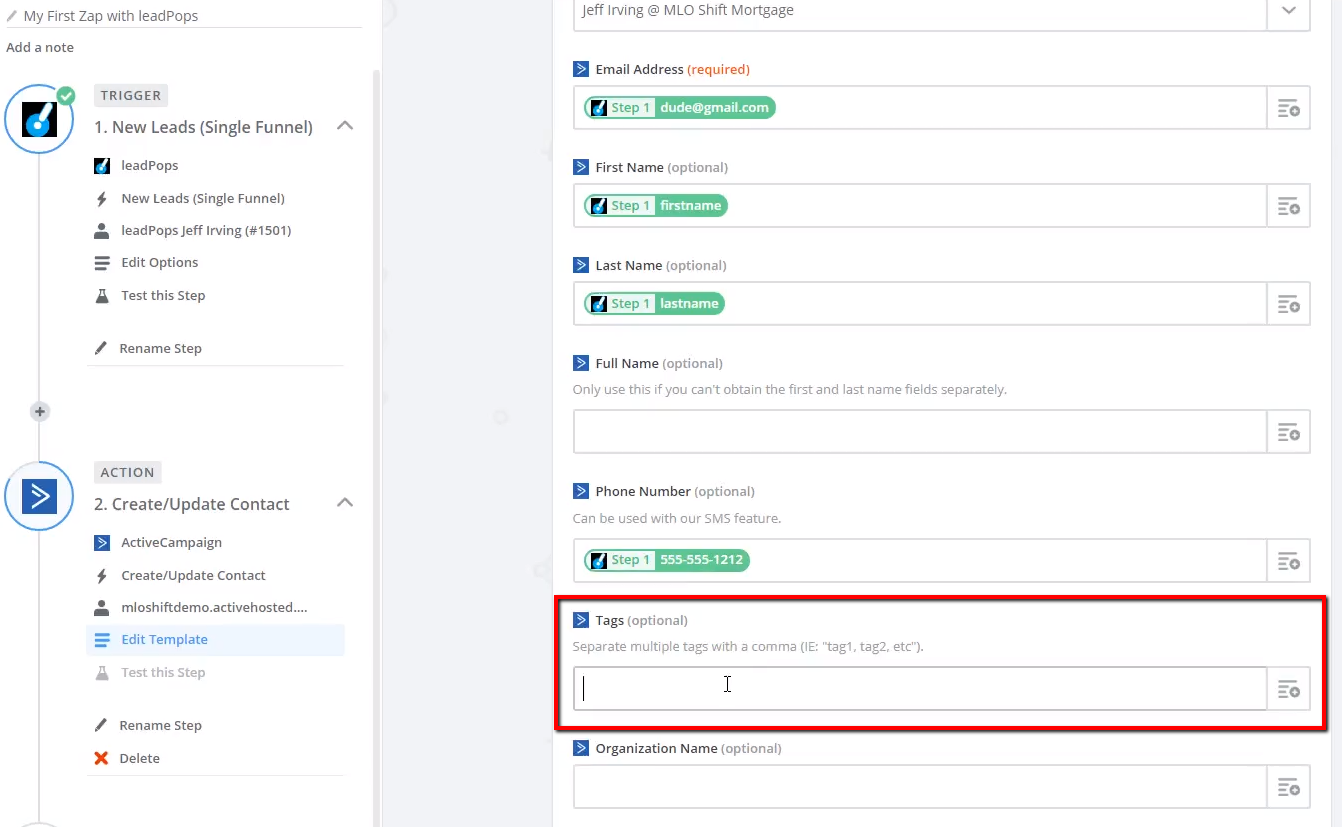Click the pencil icon of action Rename Step
The width and height of the screenshot is (1342, 827).
point(100,725)
